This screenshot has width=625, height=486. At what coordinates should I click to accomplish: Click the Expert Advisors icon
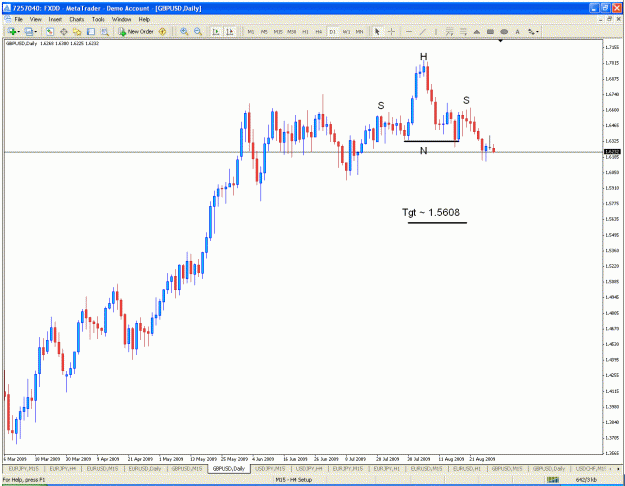pyautogui.click(x=162, y=31)
